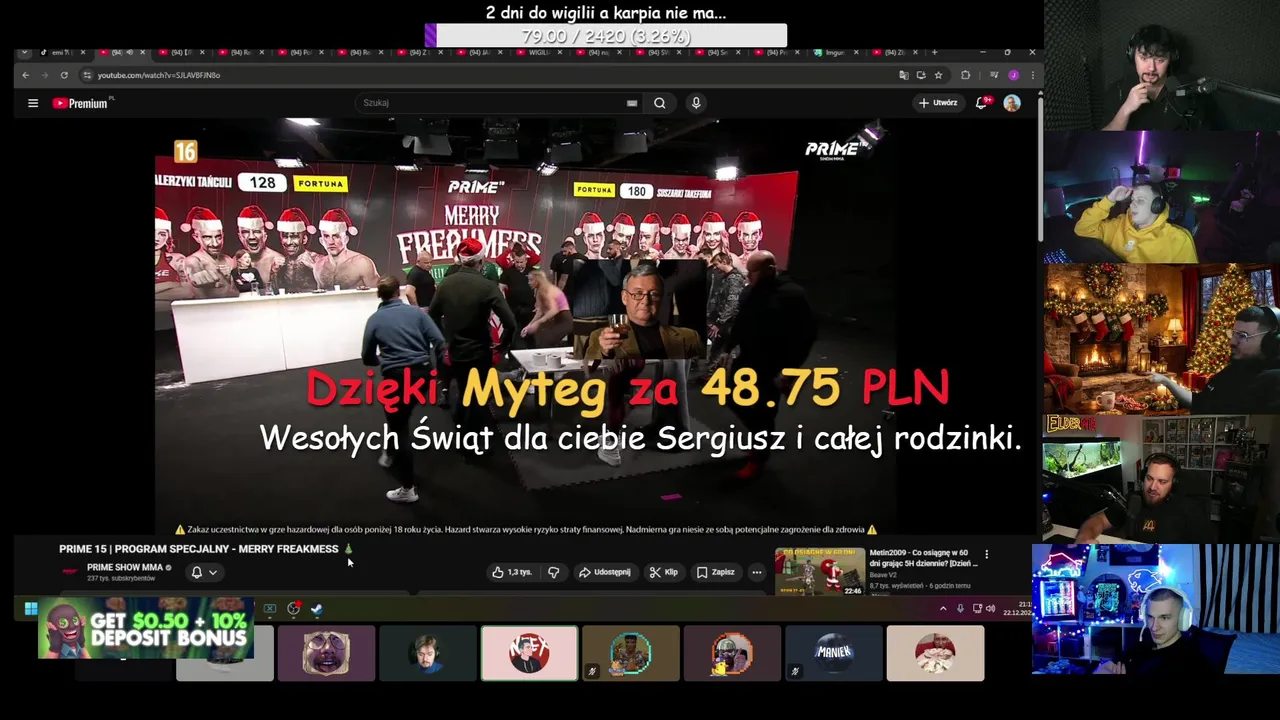
Task: Click the browser forward arrow
Action: coord(44,75)
